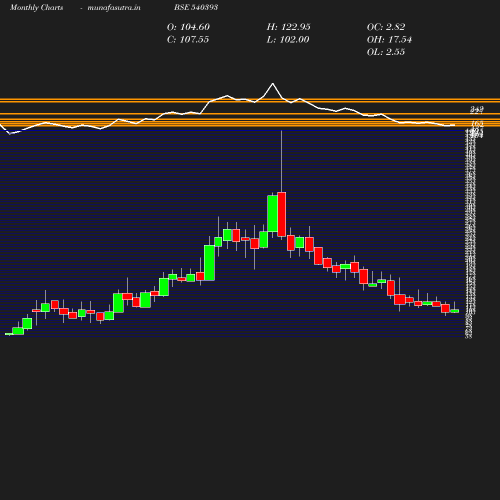Click the 'Monthly Charts' title text
Viewport: 500px width, 500px height.
pyautogui.click(x=37, y=7)
